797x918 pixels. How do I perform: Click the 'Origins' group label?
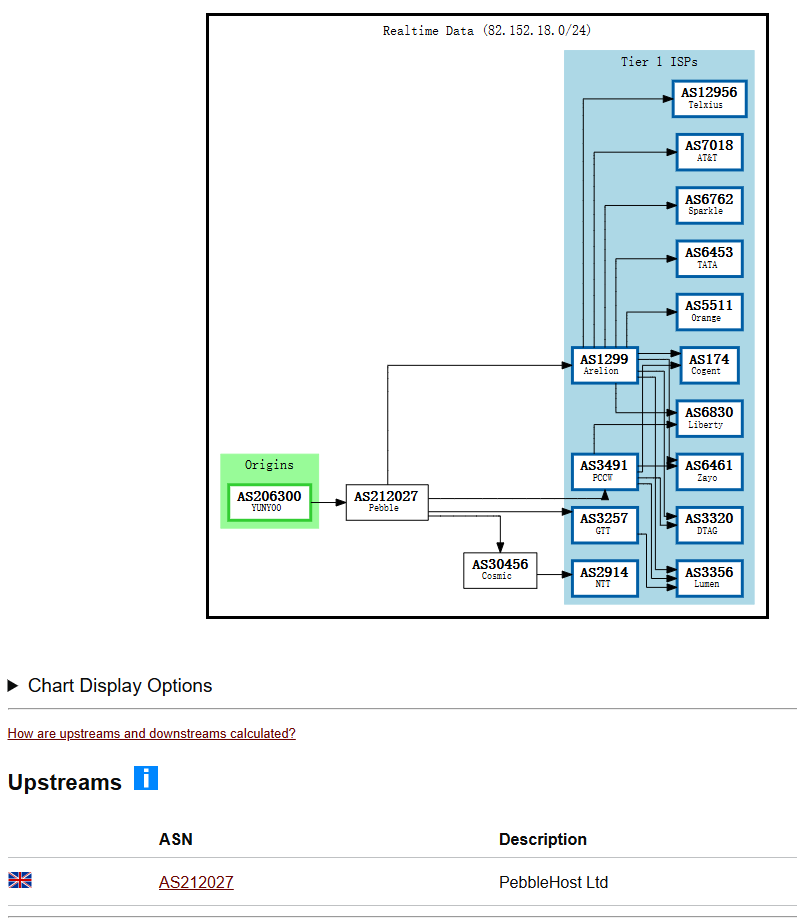pyautogui.click(x=269, y=465)
